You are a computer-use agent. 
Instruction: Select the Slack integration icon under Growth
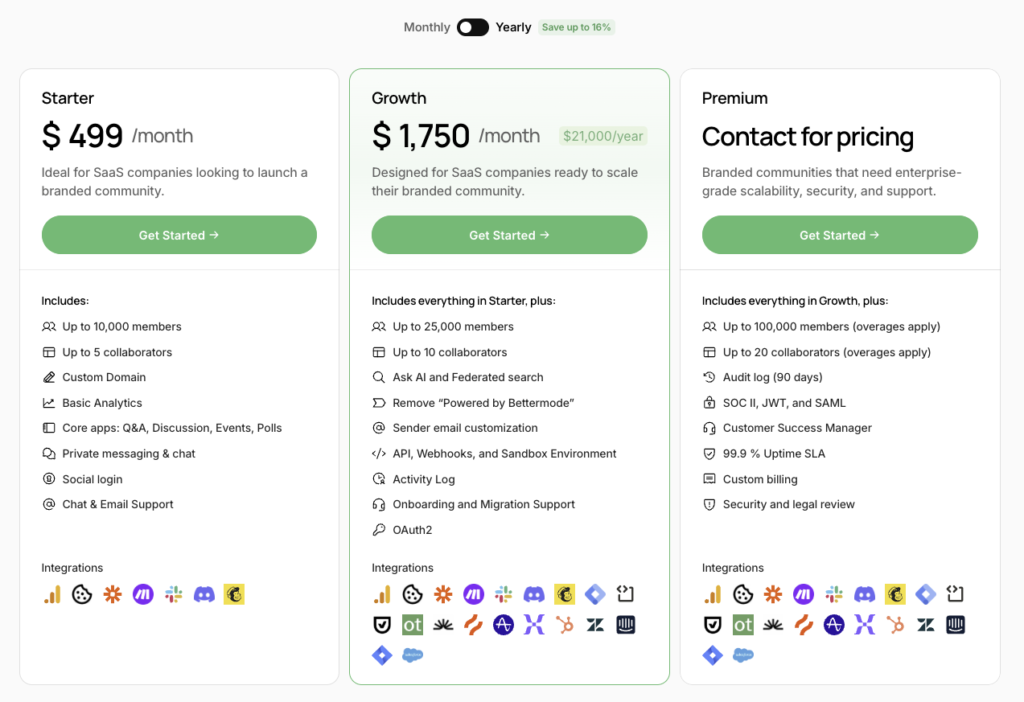pos(503,594)
